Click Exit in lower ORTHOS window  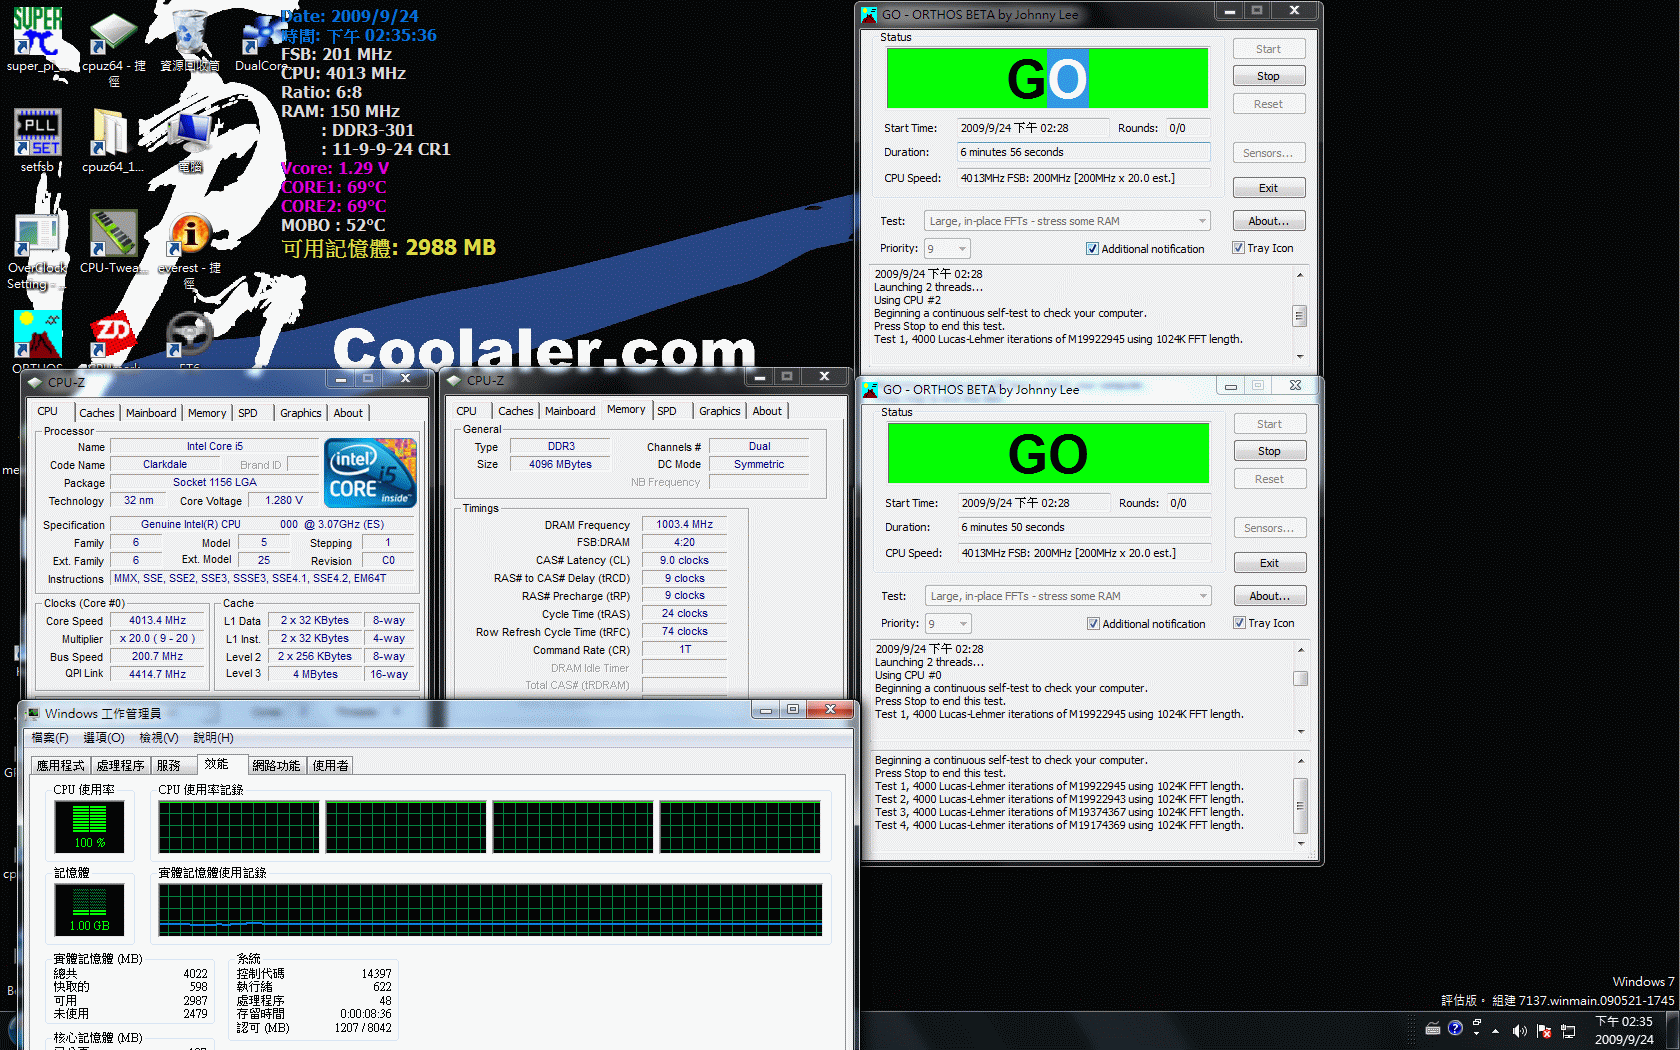pos(1269,563)
